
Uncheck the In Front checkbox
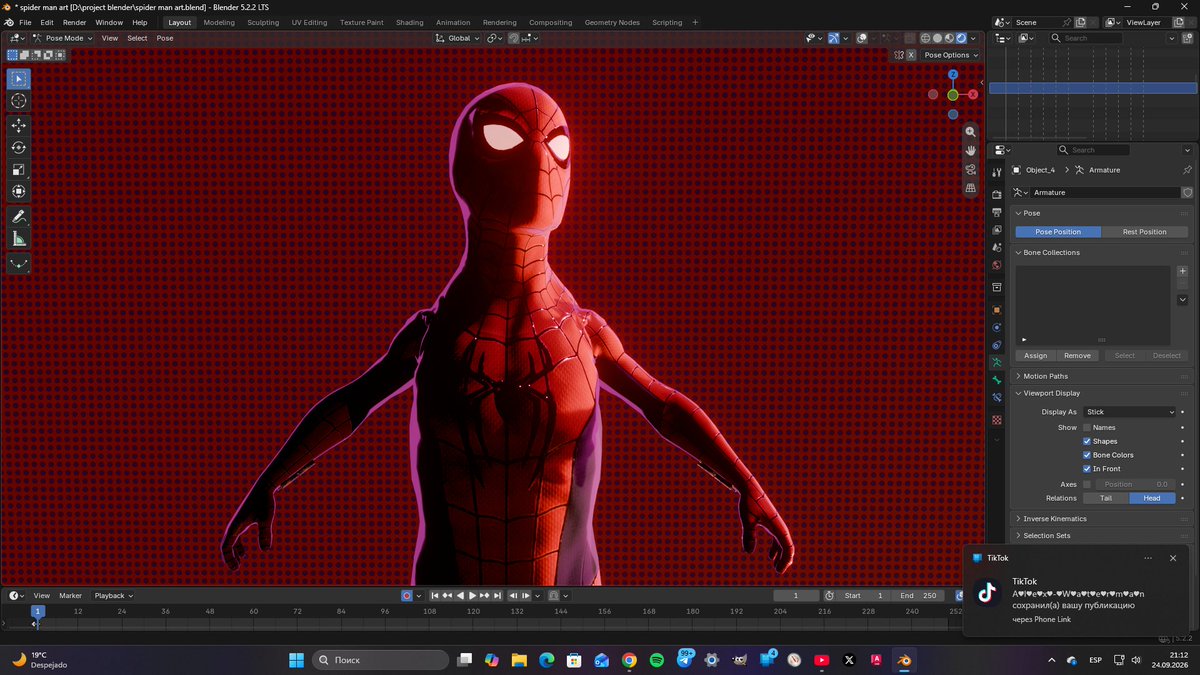(x=1087, y=469)
